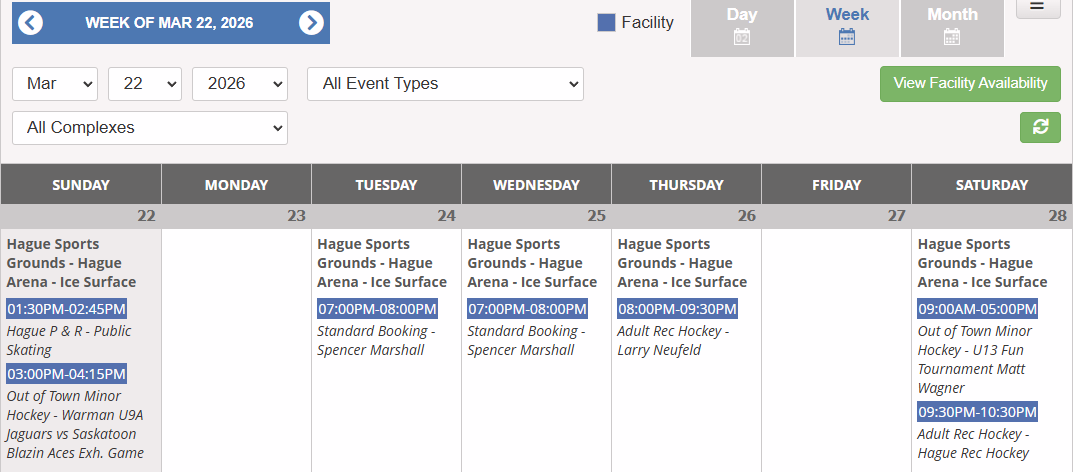Click the green refresh icon button

pyautogui.click(x=1040, y=127)
